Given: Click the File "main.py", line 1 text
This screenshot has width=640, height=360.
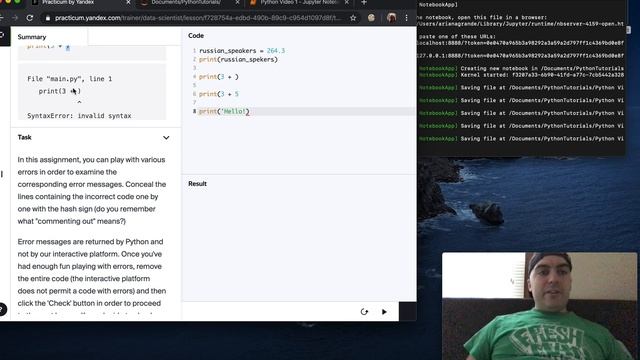Looking at the screenshot, I should point(69,79).
